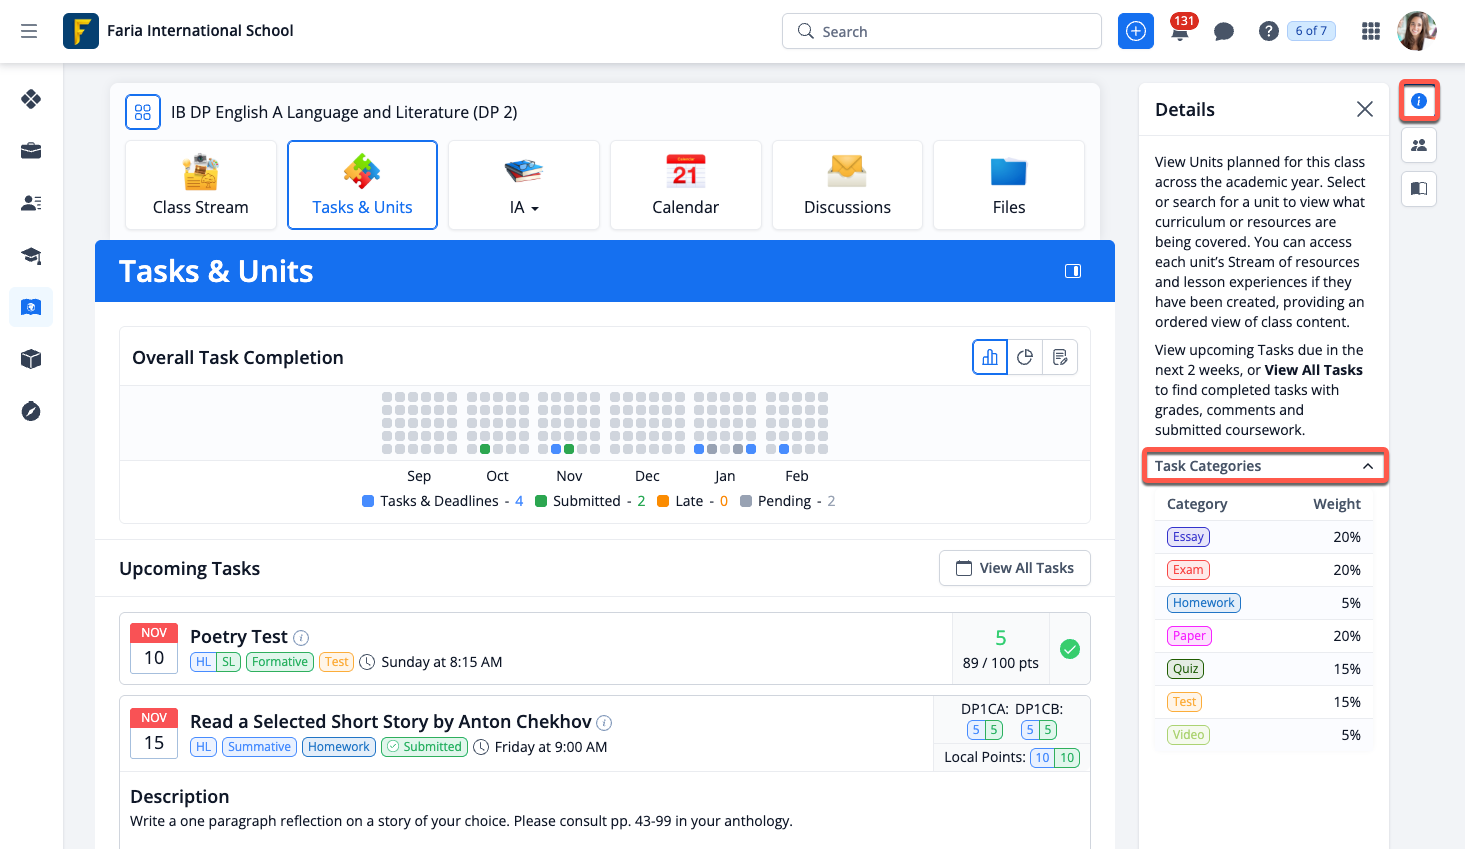Image resolution: width=1465 pixels, height=849 pixels.
Task: Collapse the Task Categories section
Action: coord(1367,466)
